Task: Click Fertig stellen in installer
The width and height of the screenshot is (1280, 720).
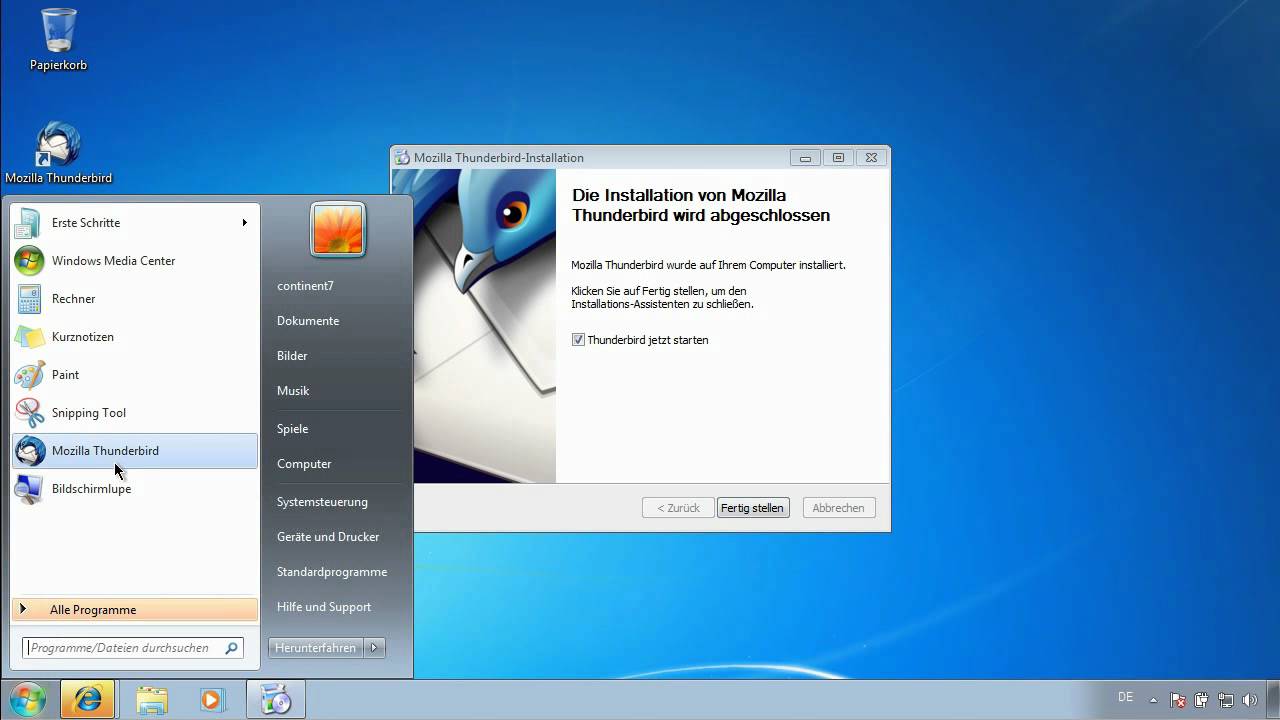Action: pos(753,508)
